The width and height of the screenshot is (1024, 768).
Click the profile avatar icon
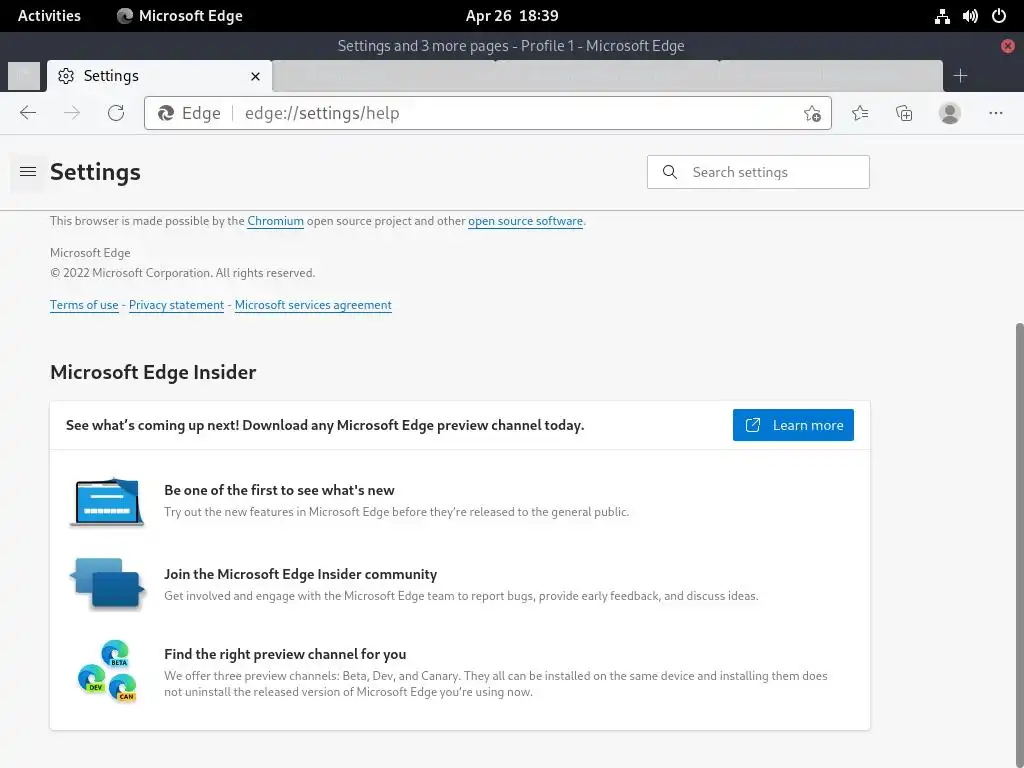tap(950, 113)
